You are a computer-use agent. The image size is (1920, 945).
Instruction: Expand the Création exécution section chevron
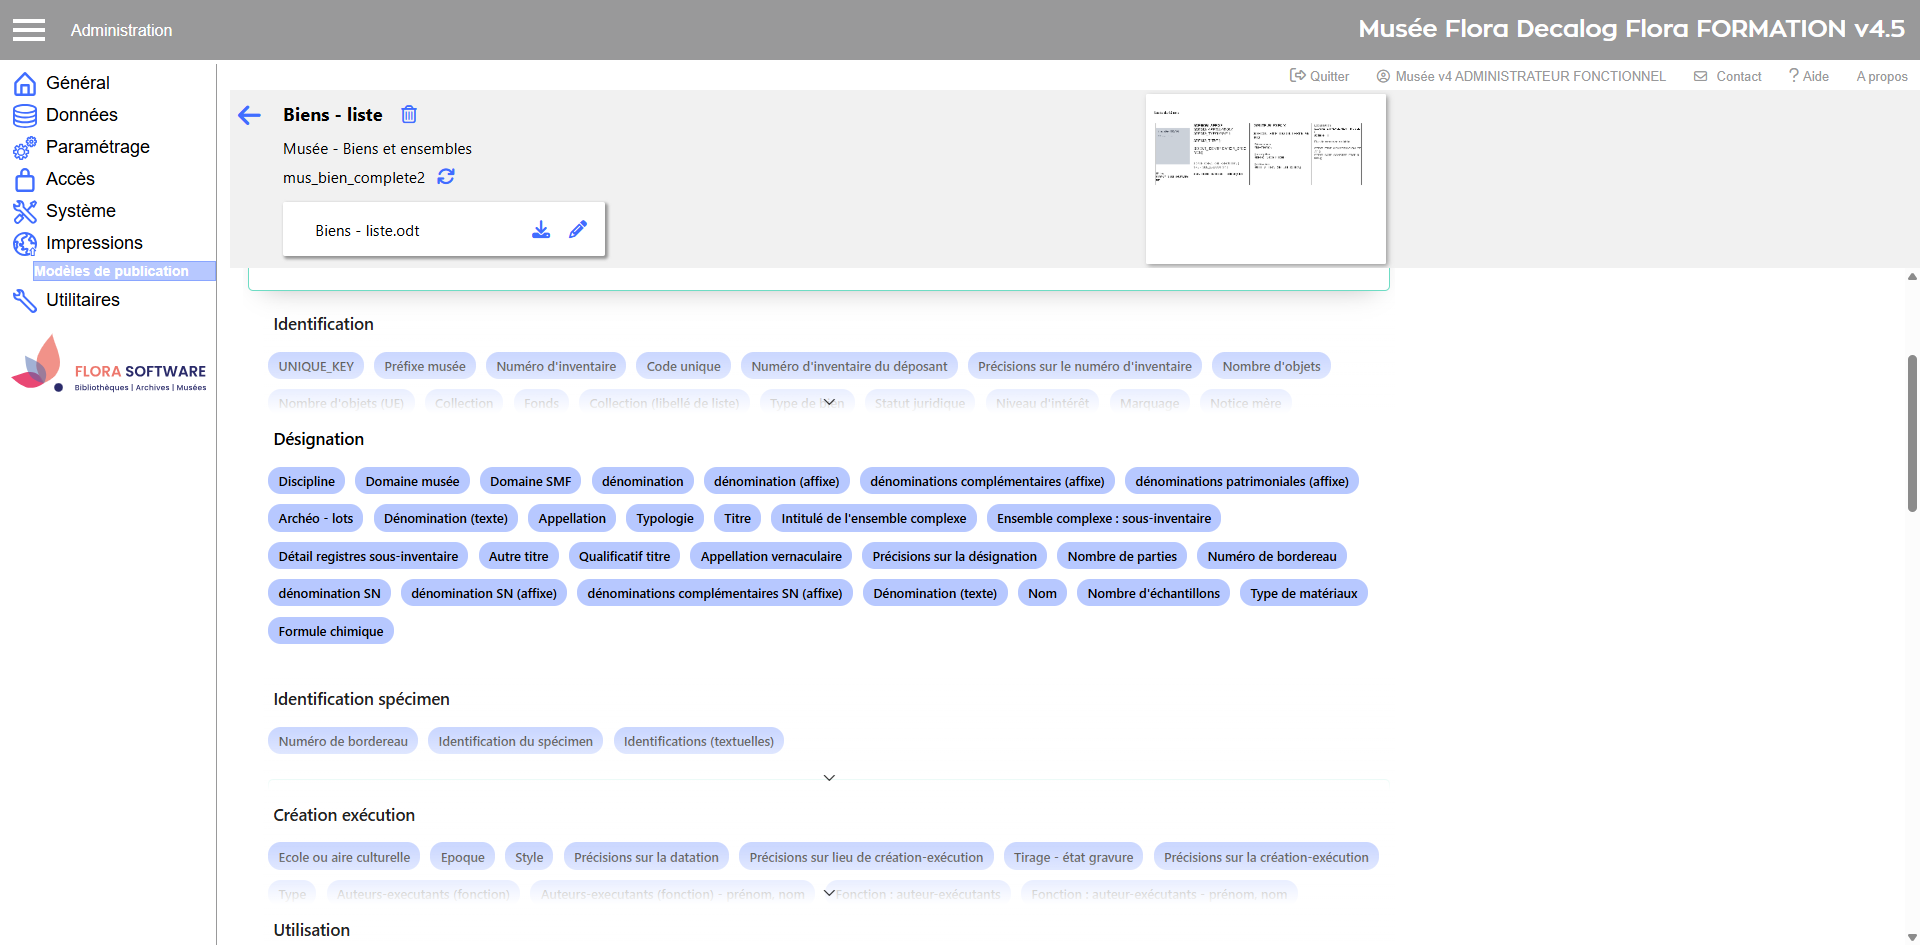[x=829, y=893]
